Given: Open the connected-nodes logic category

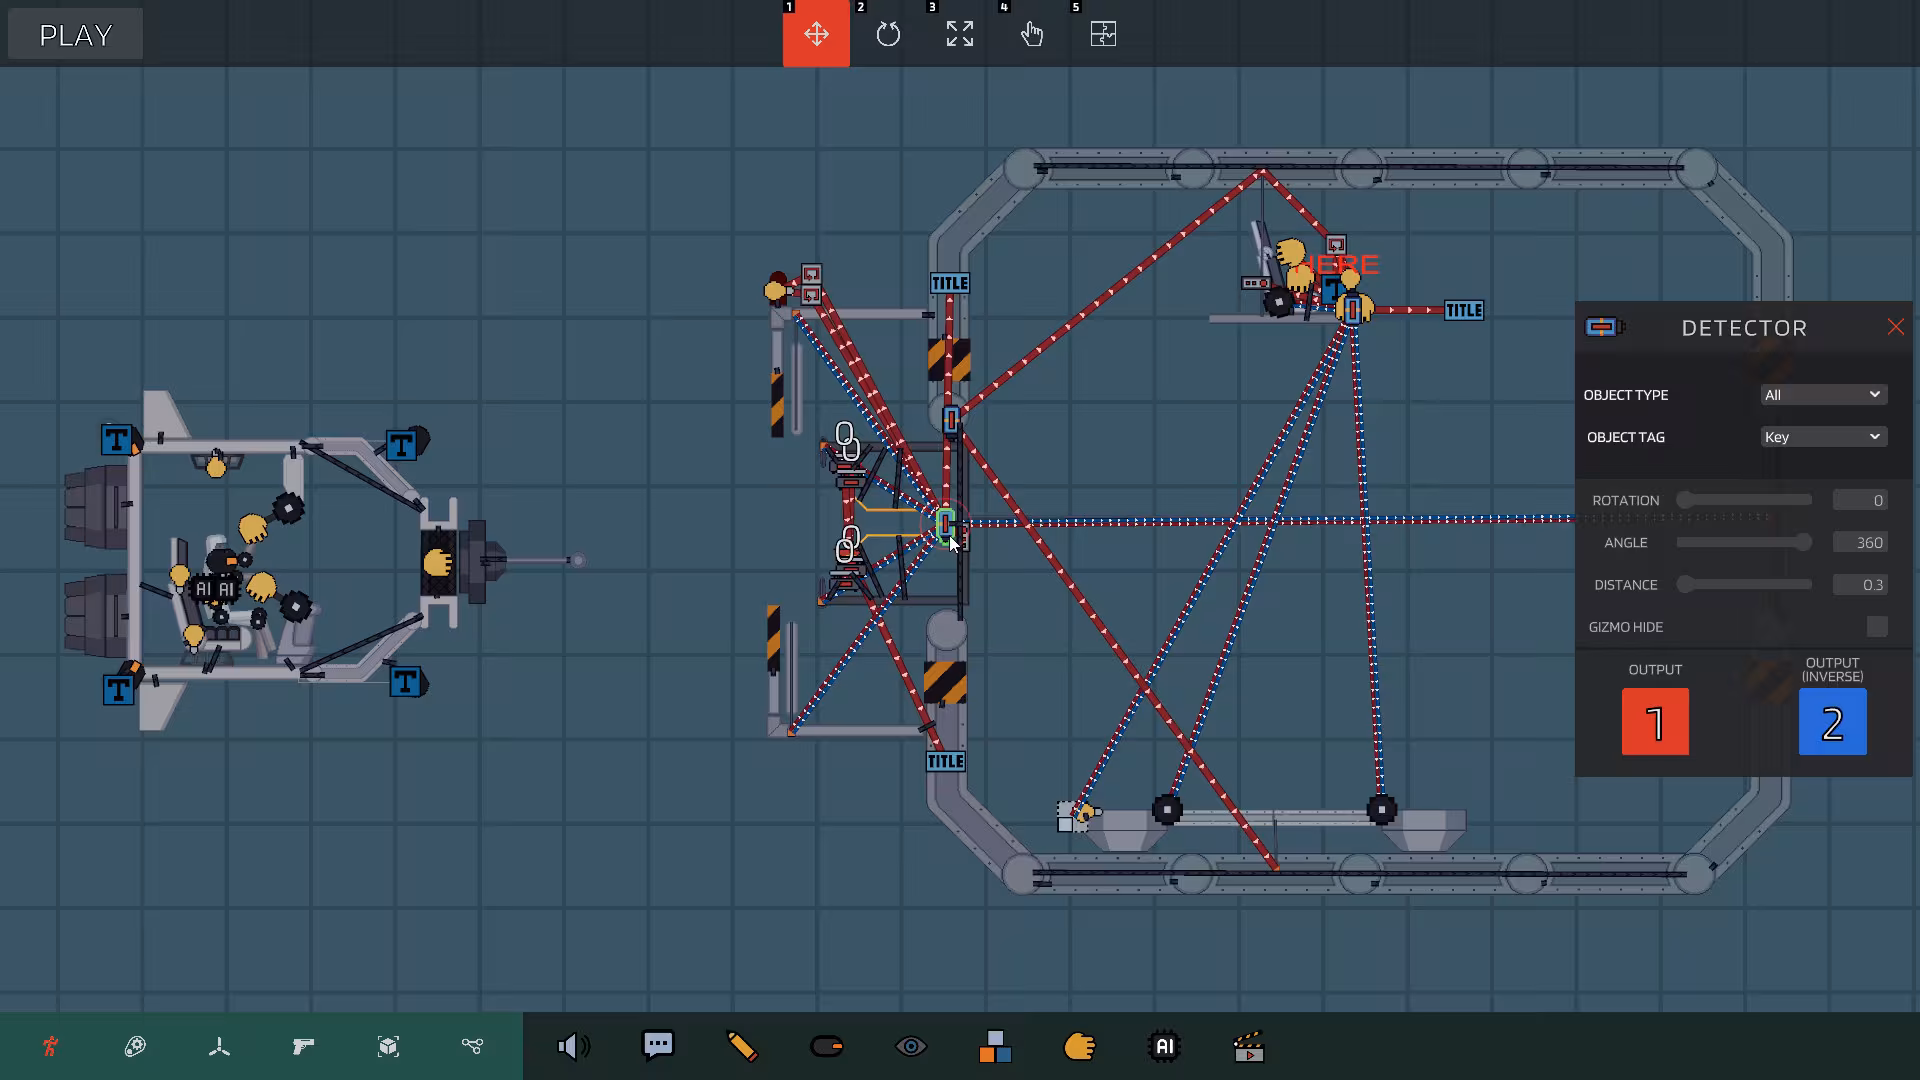Looking at the screenshot, I should coord(472,1046).
